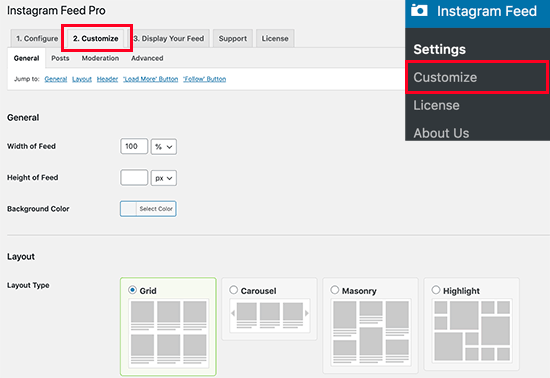550x378 pixels.
Task: Select the Posts sub-tab
Action: click(x=60, y=58)
